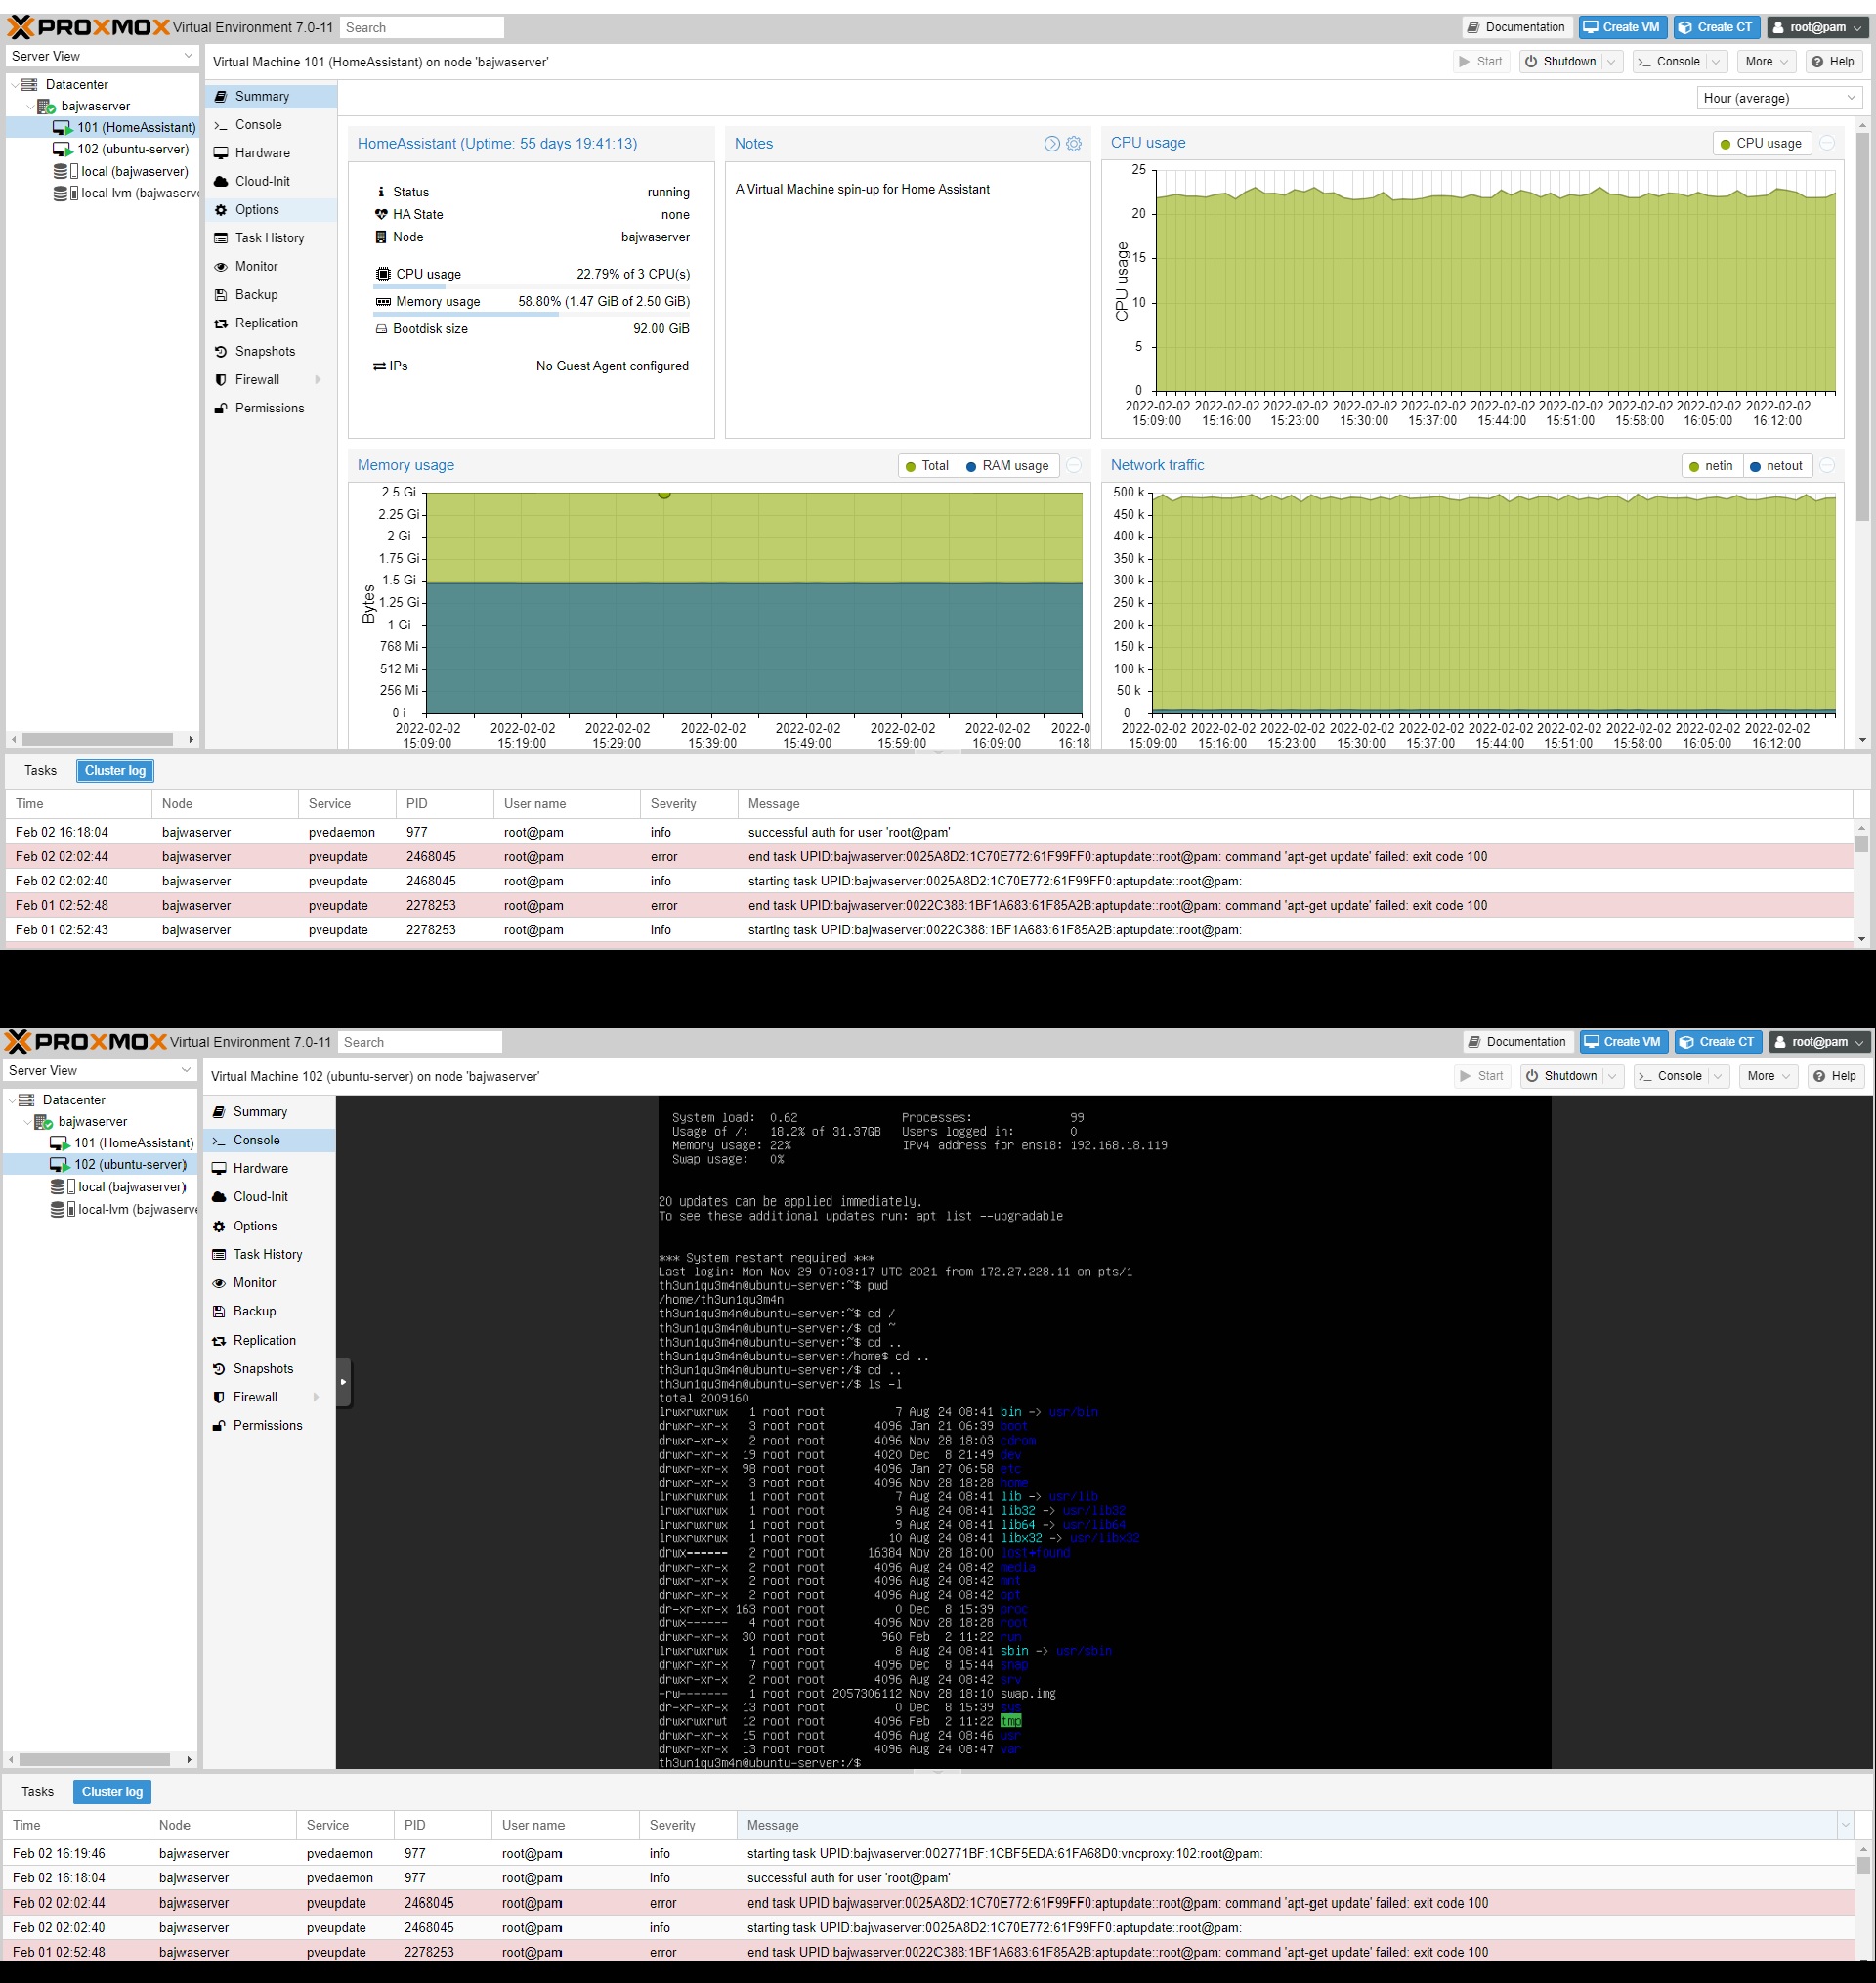The image size is (1876, 1983).
Task: Open Cloud-Init in upper VM menu
Action: coord(262,181)
